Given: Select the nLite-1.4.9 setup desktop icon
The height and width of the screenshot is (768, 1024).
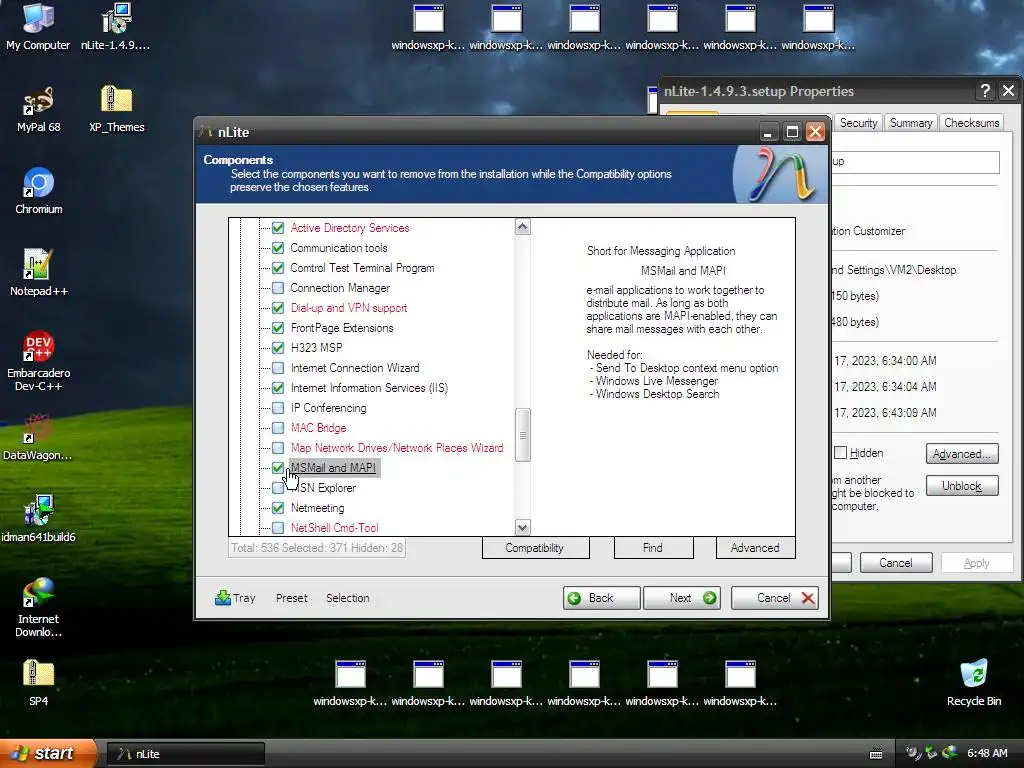Looking at the screenshot, I should point(116,27).
